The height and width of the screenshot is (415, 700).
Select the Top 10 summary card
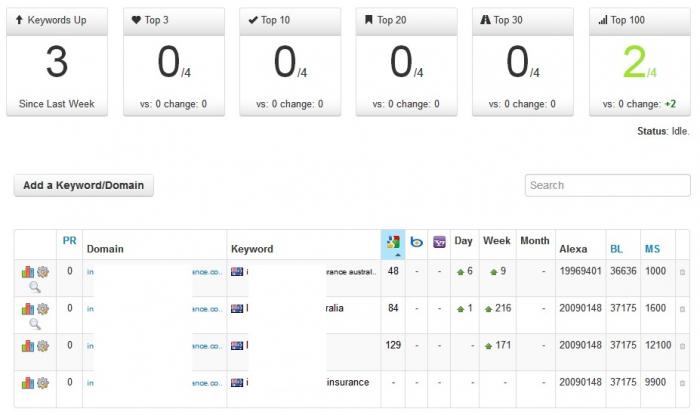click(290, 62)
